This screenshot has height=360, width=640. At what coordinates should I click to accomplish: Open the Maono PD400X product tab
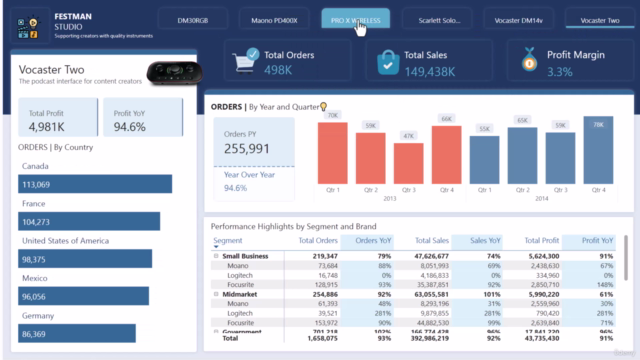pyautogui.click(x=274, y=20)
